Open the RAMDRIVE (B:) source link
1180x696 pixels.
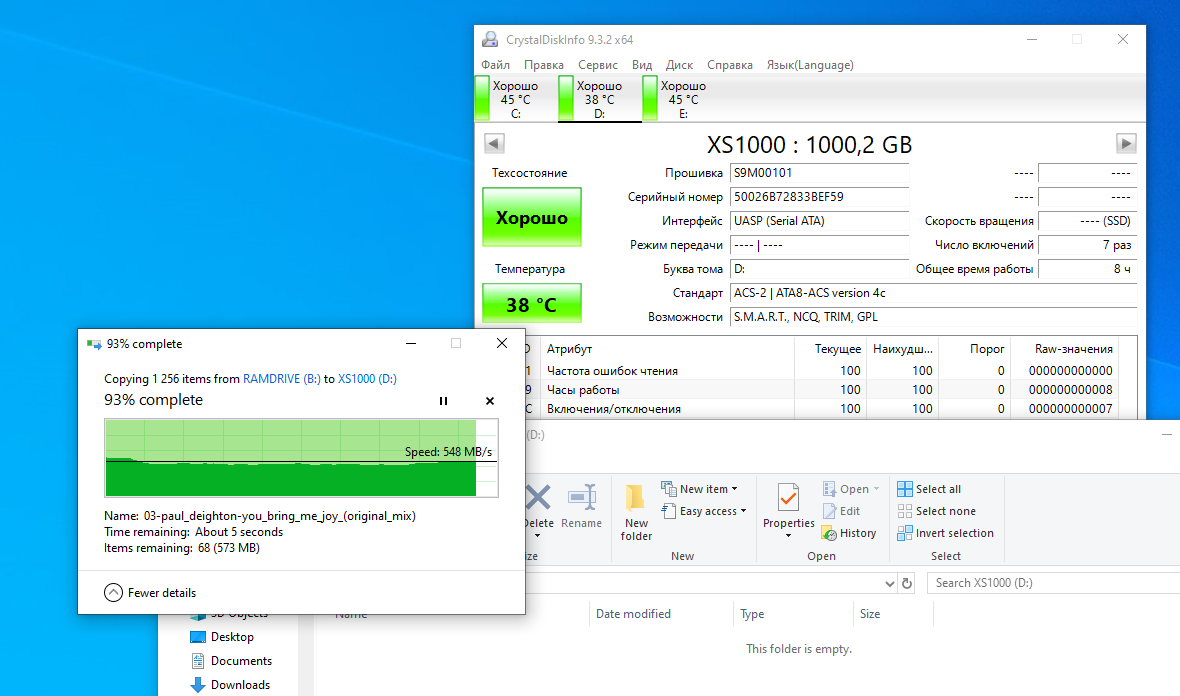[x=281, y=379]
